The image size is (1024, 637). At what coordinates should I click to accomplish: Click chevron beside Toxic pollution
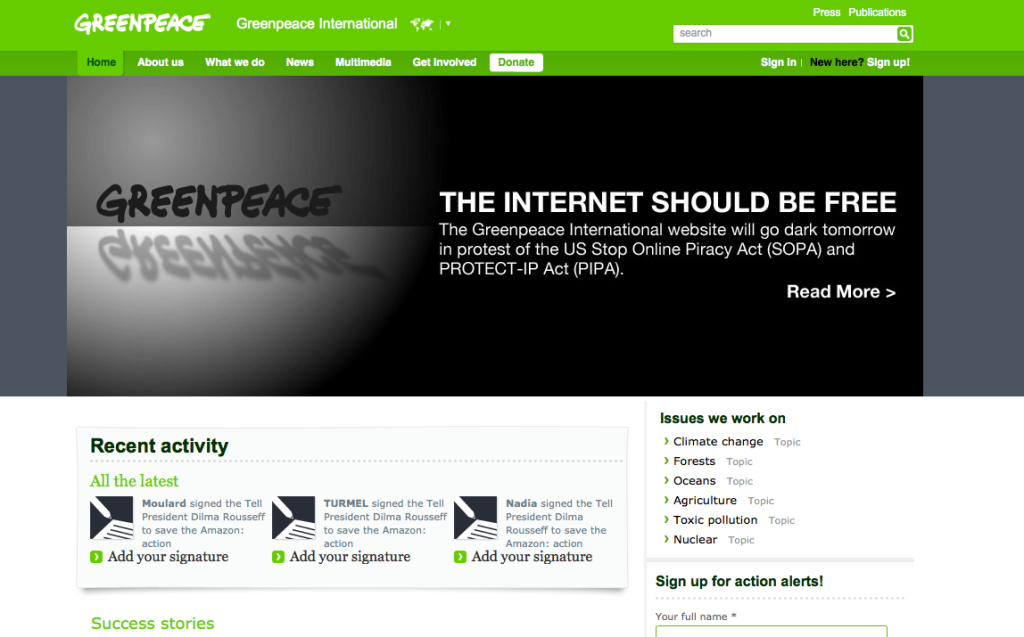click(666, 519)
